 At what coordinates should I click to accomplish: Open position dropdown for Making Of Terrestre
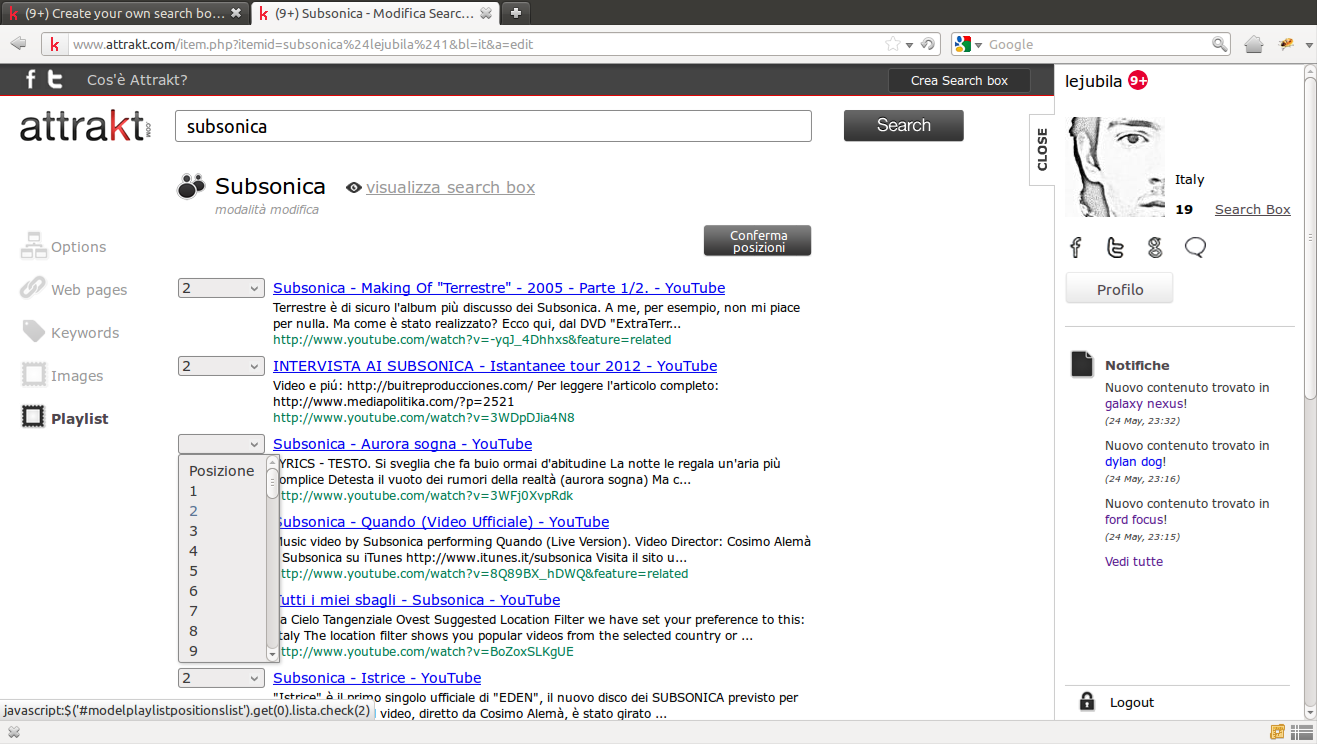[x=221, y=288]
